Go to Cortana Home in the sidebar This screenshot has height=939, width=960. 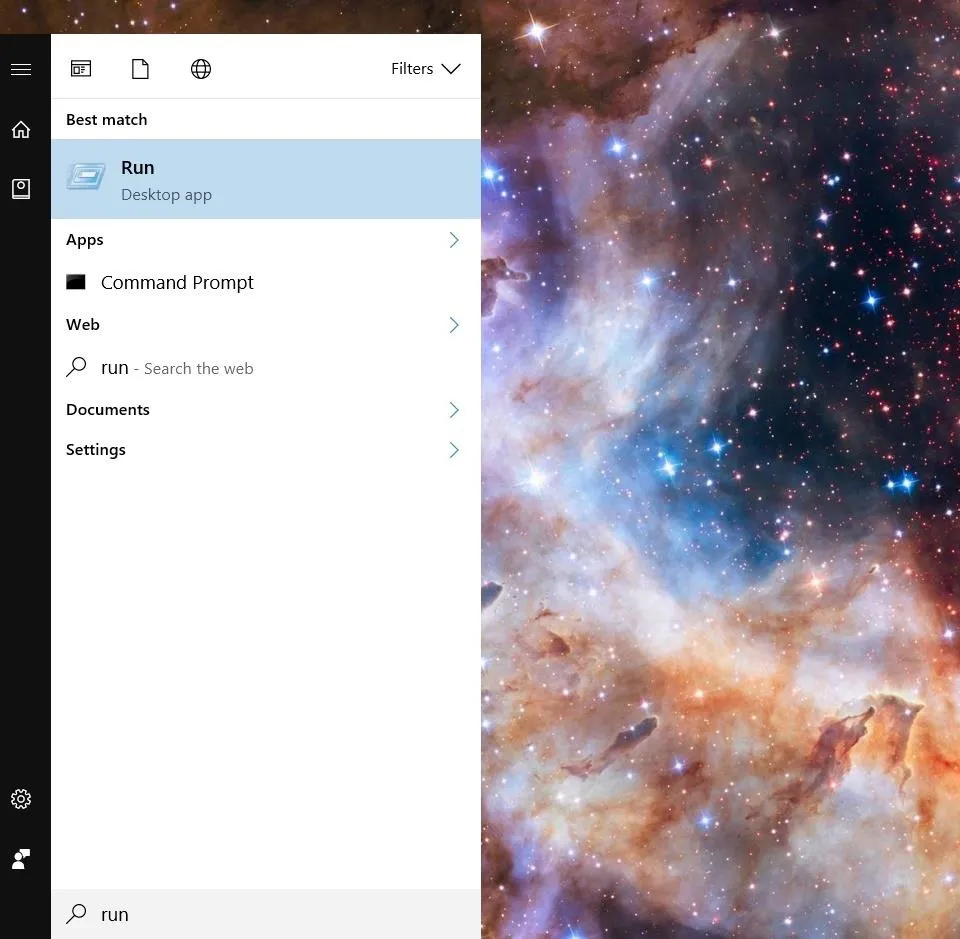21,129
